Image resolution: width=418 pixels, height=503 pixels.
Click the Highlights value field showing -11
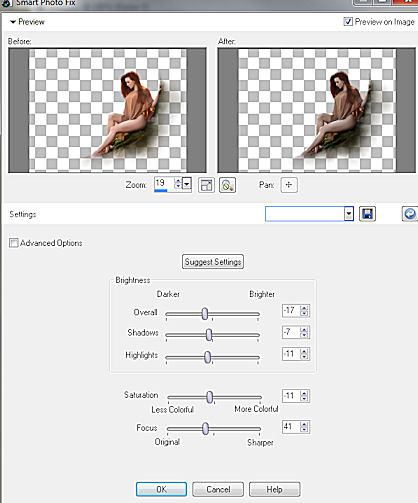[x=291, y=354]
